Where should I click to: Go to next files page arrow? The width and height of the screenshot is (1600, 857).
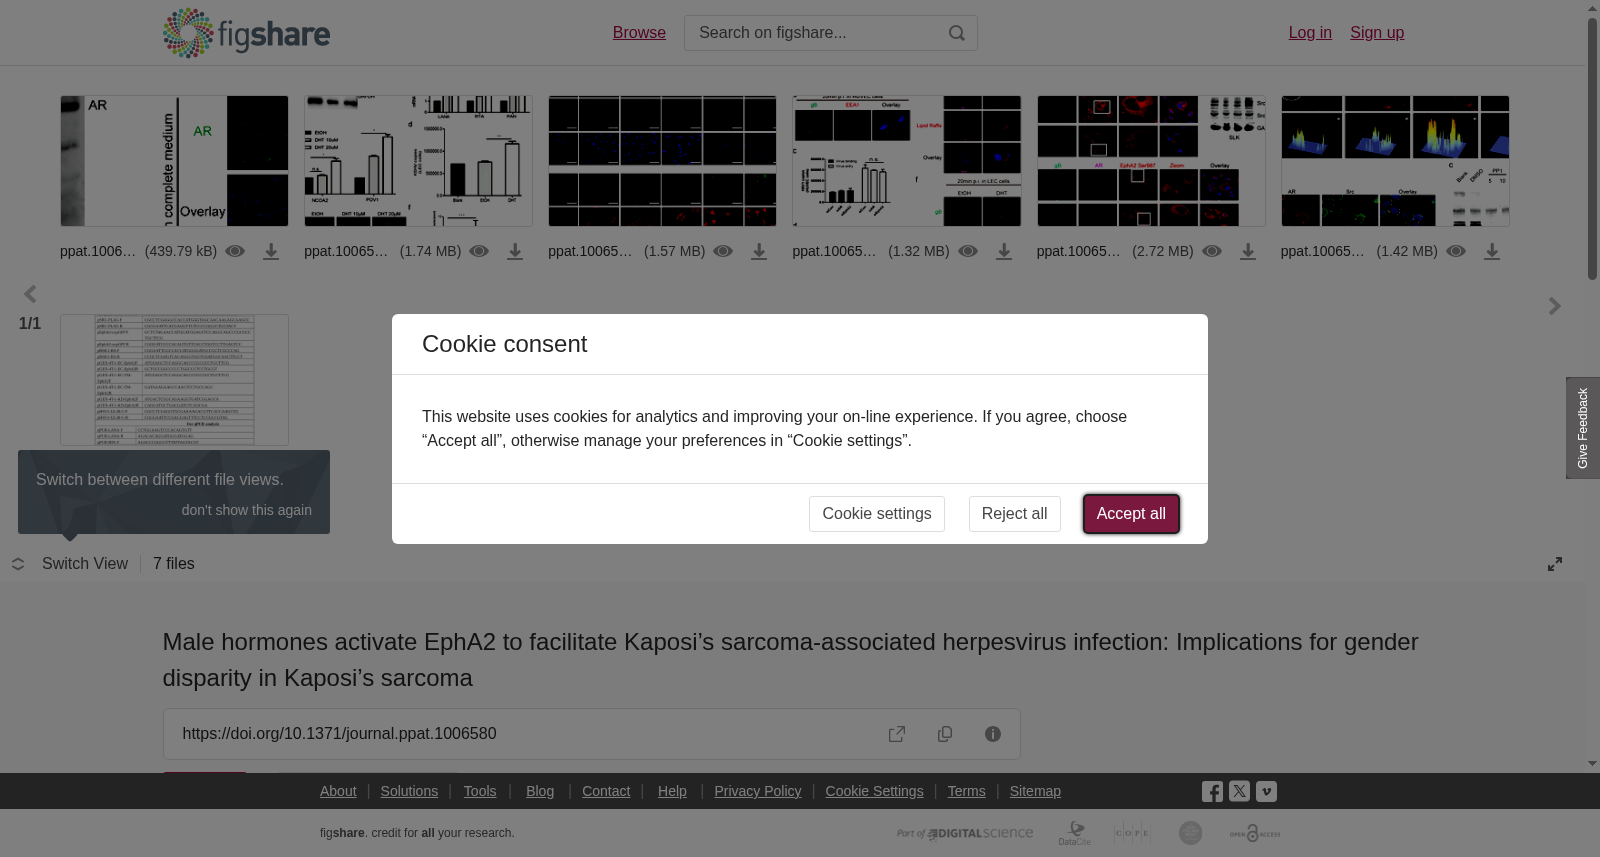[x=1554, y=306]
